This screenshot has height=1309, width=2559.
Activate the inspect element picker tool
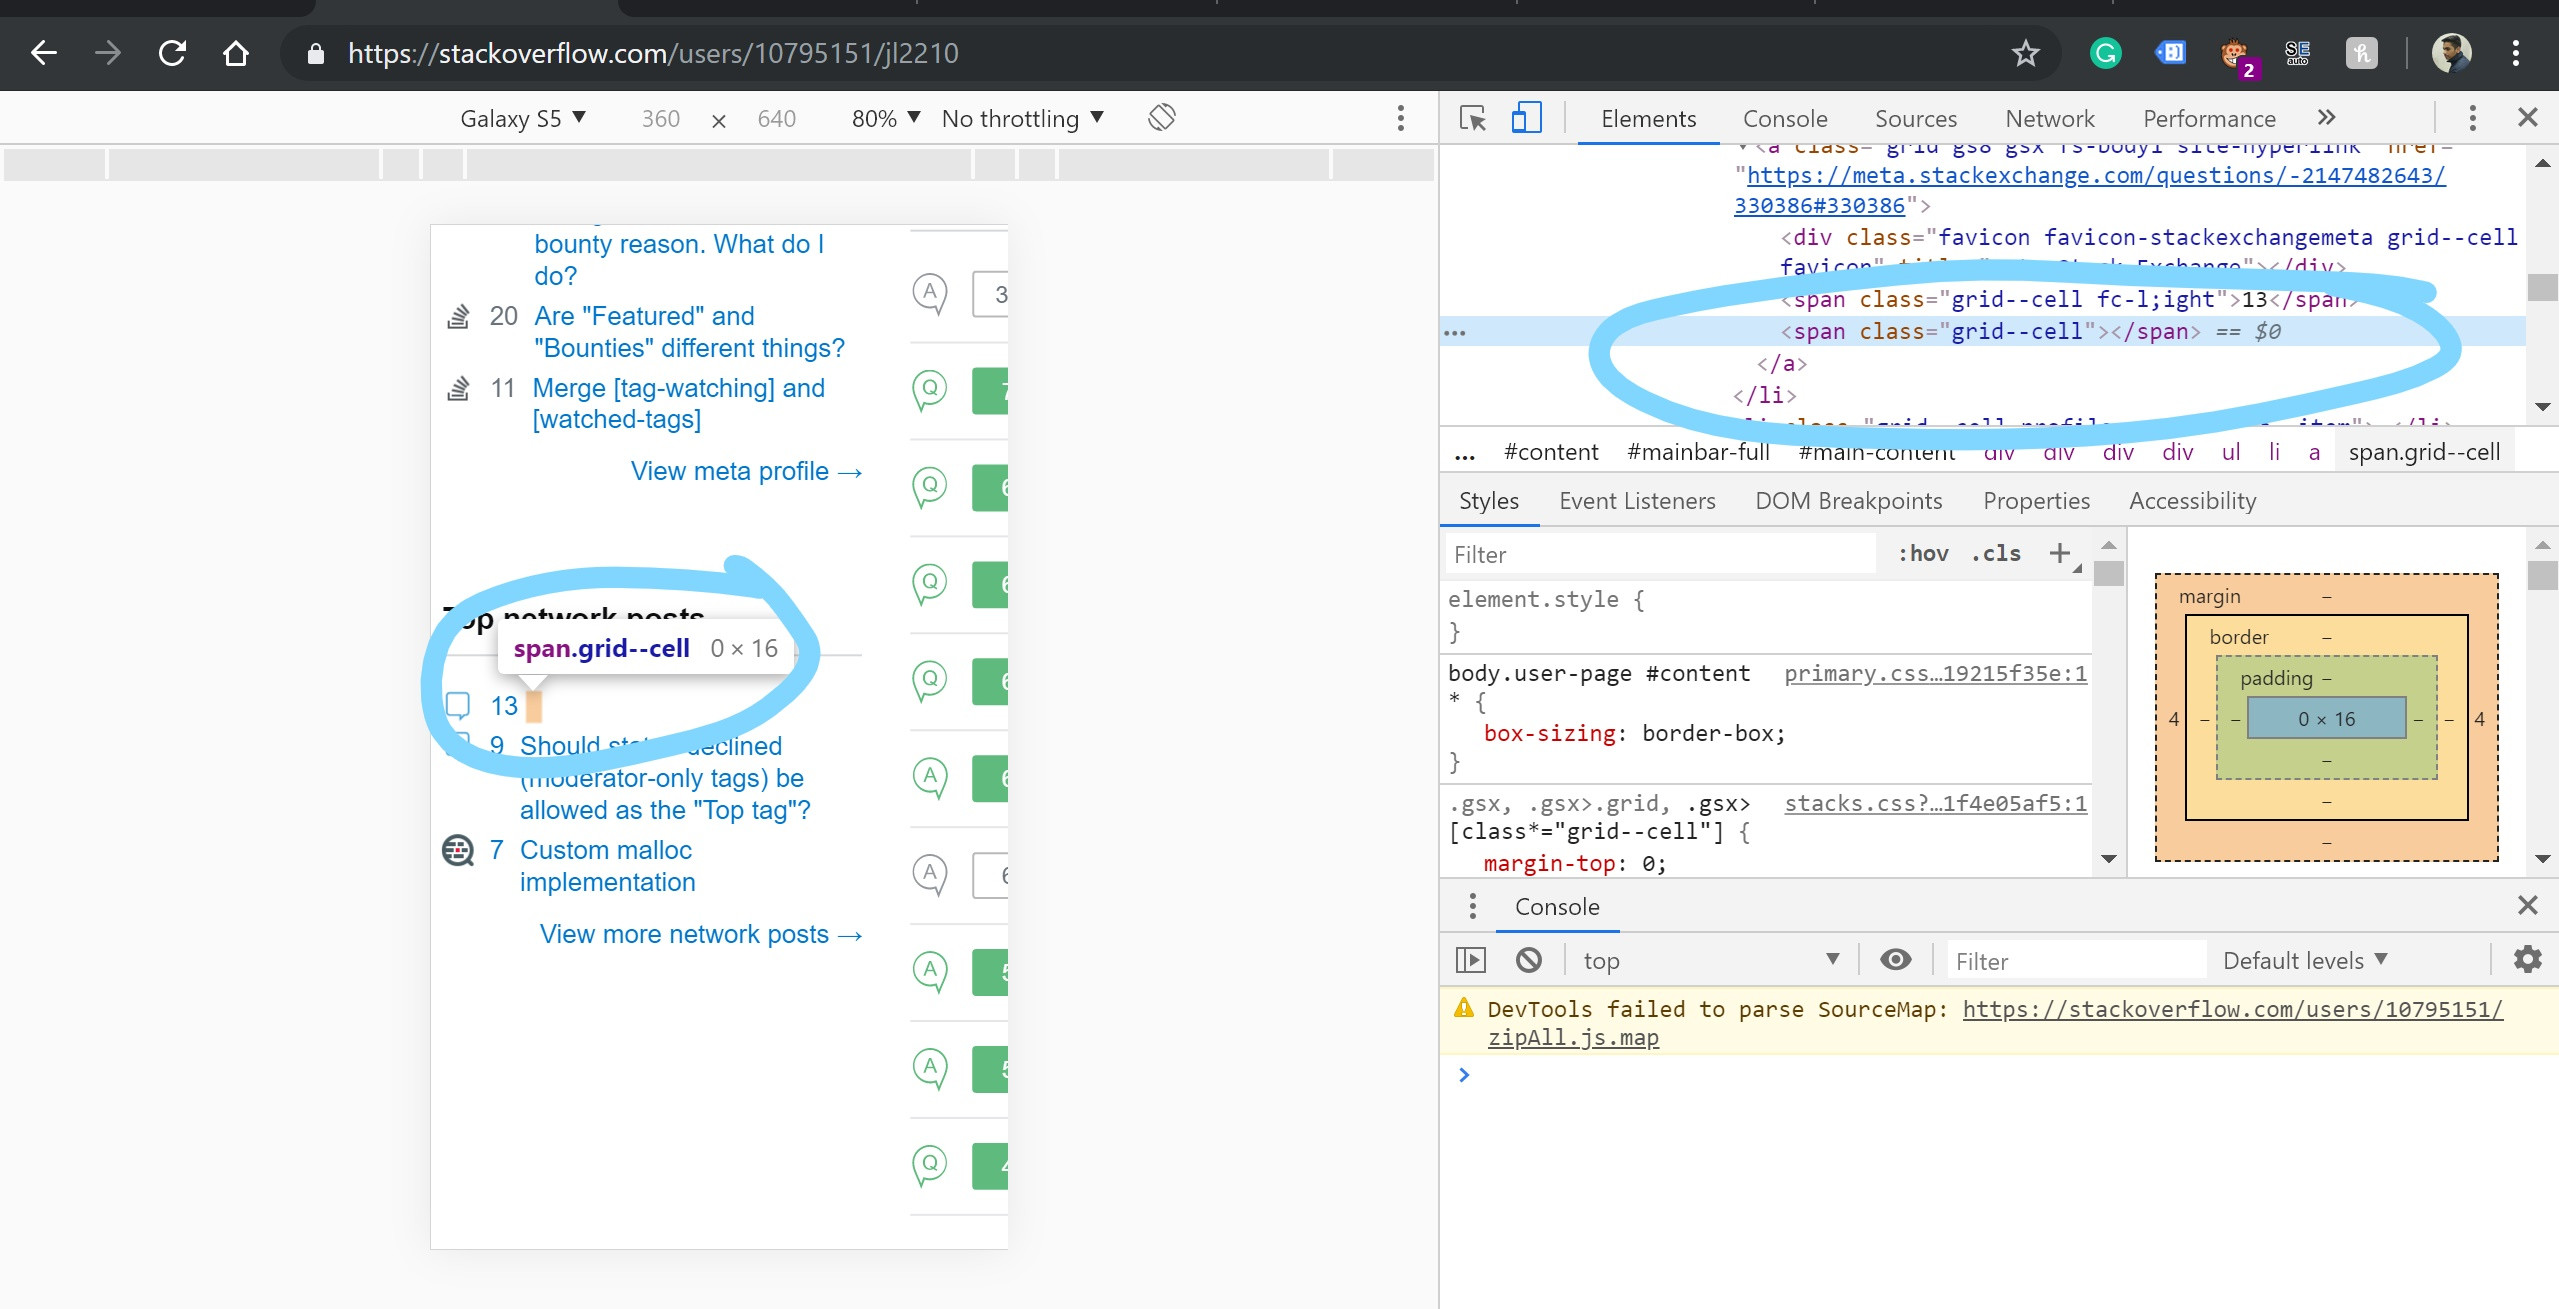tap(1472, 118)
